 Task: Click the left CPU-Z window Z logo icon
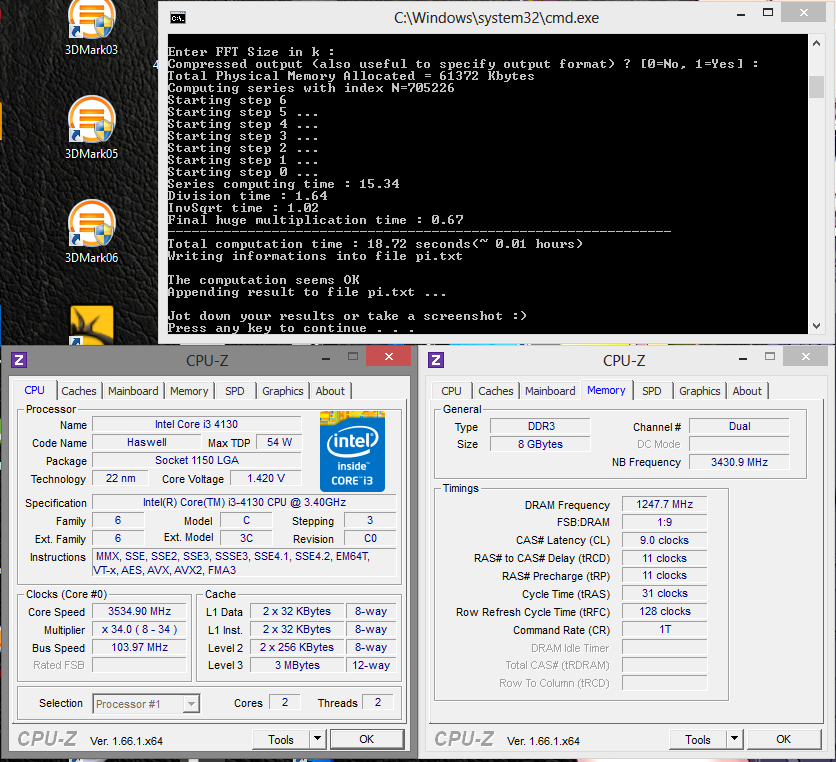tap(19, 360)
